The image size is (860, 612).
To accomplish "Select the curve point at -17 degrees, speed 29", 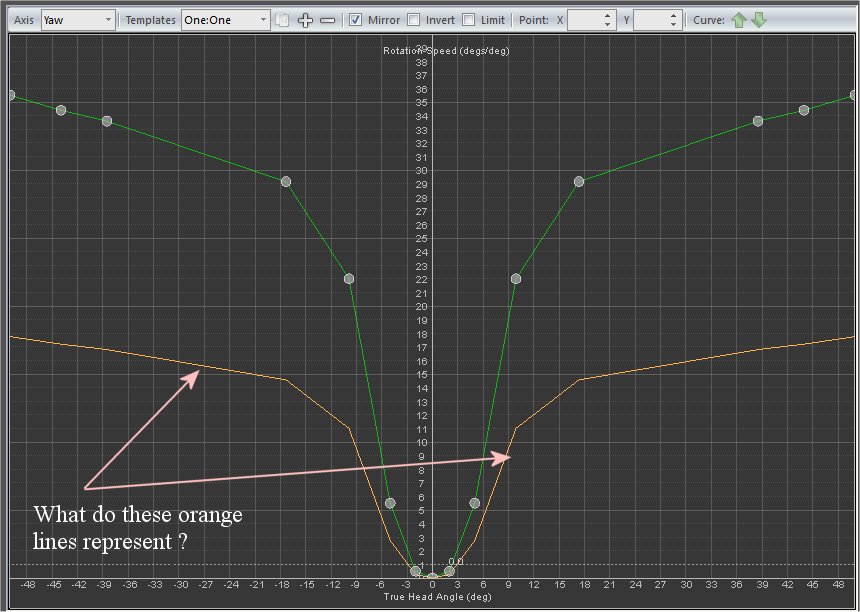I will (x=286, y=182).
